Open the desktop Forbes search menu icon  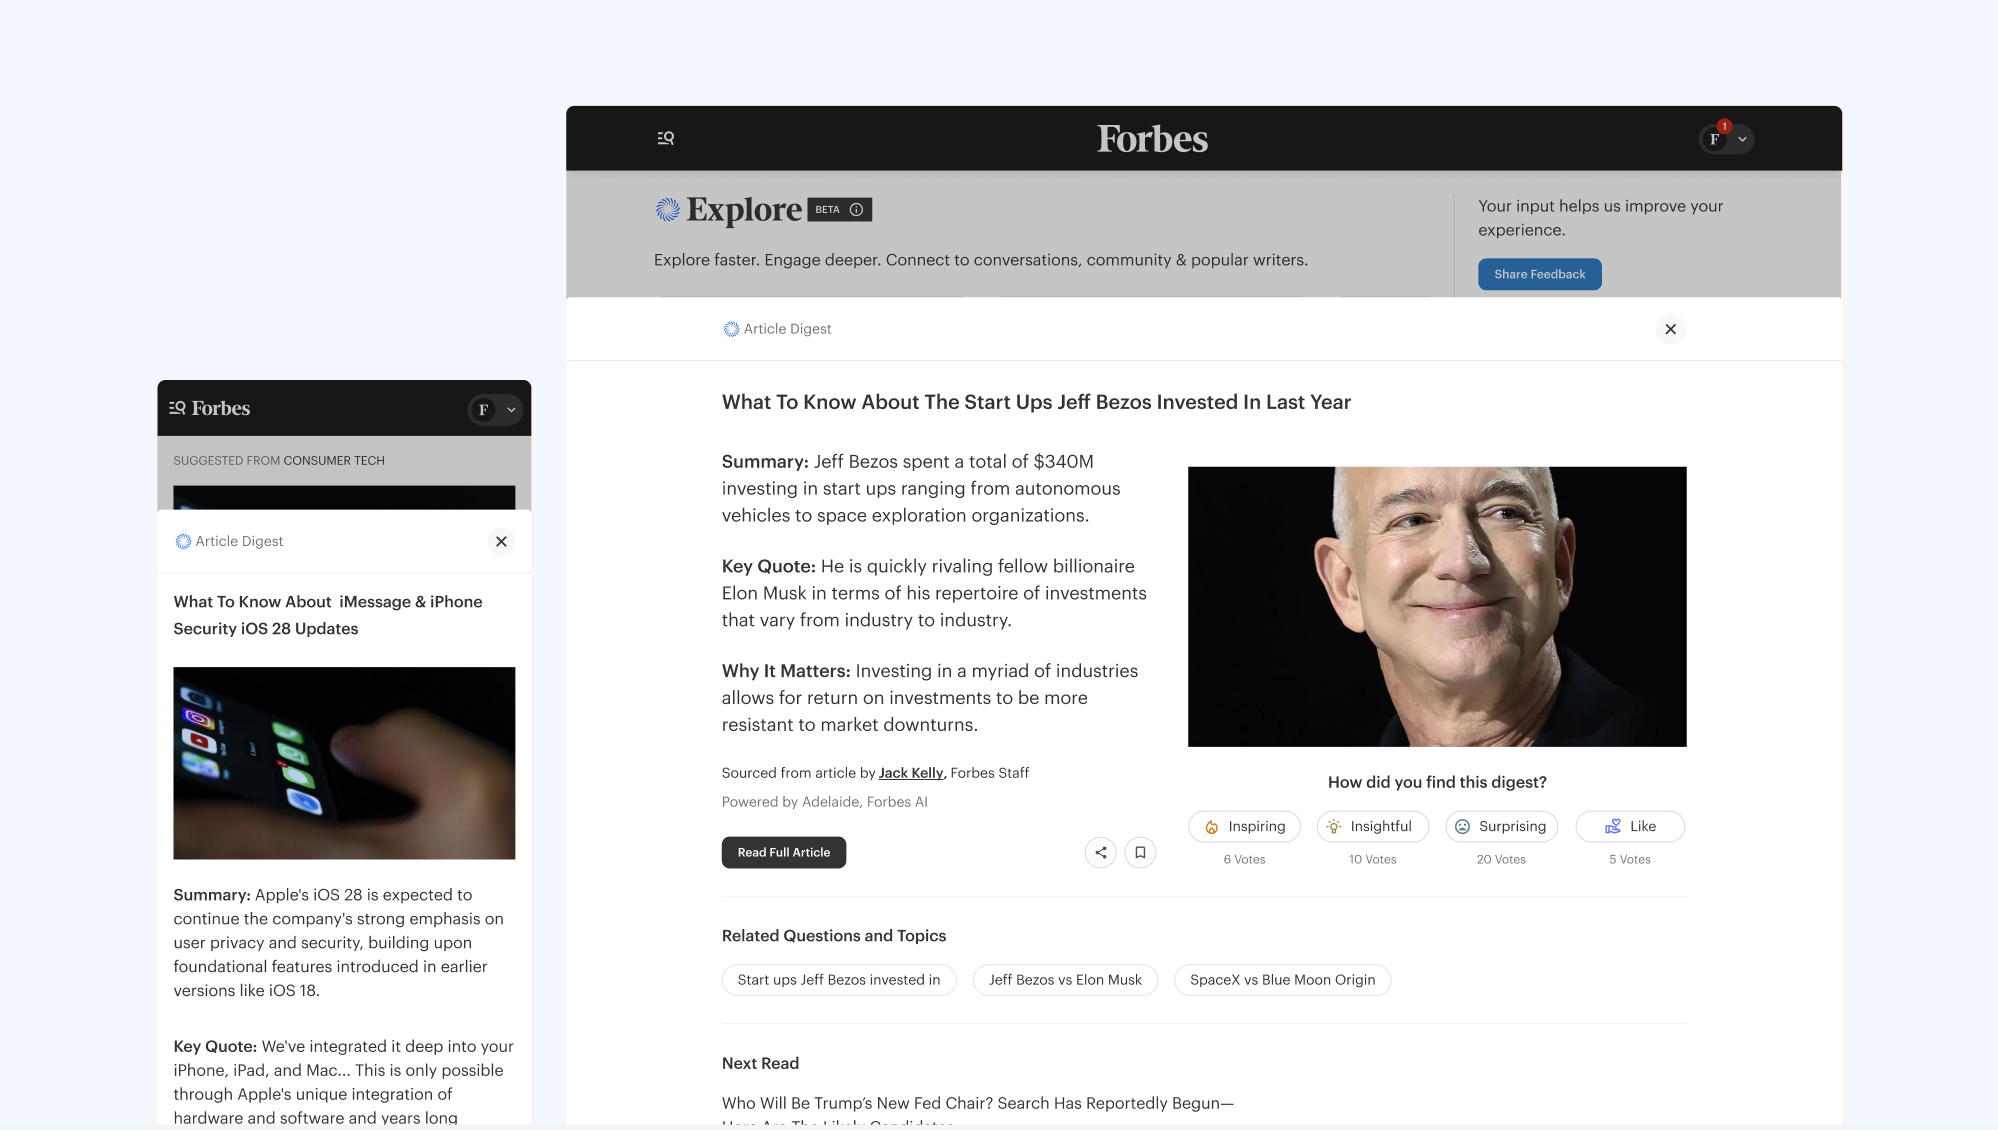665,138
